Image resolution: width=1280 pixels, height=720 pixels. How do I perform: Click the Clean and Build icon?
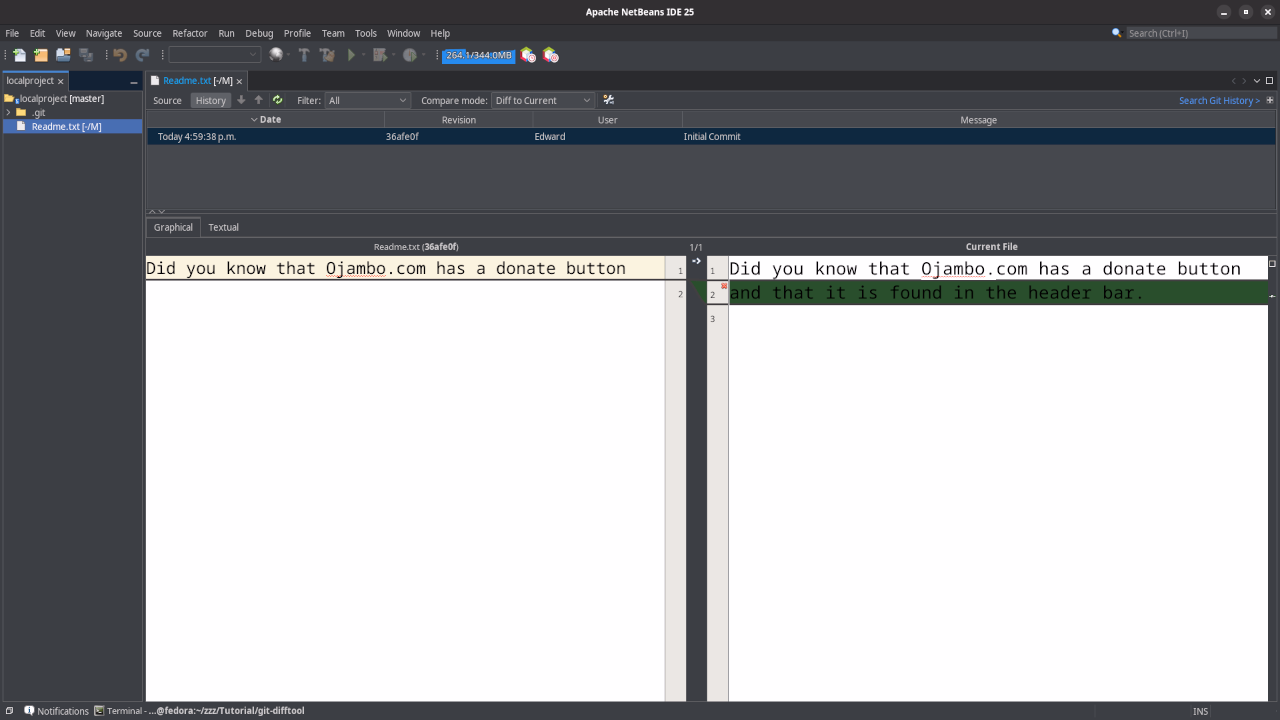click(x=327, y=55)
